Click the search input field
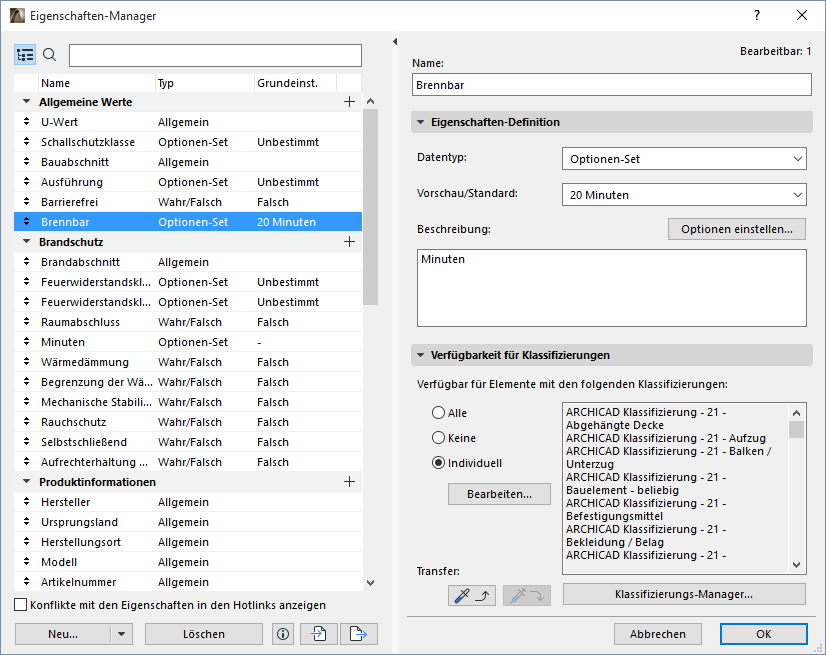This screenshot has width=826, height=655. (215, 55)
